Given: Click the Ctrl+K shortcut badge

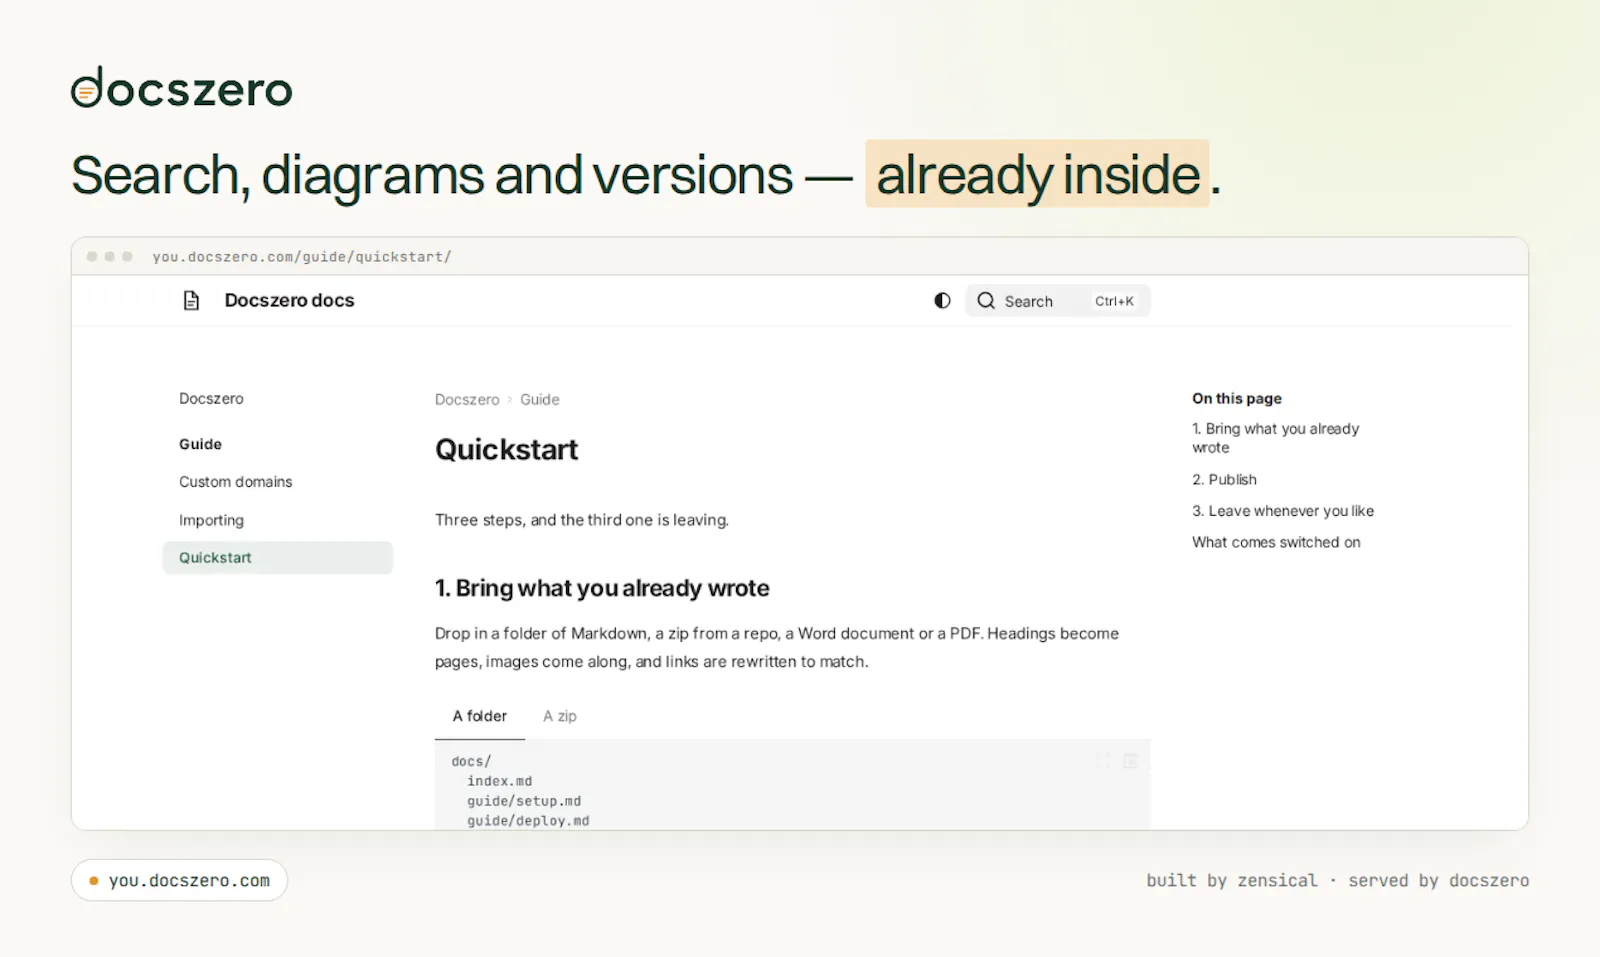Looking at the screenshot, I should click(1114, 301).
